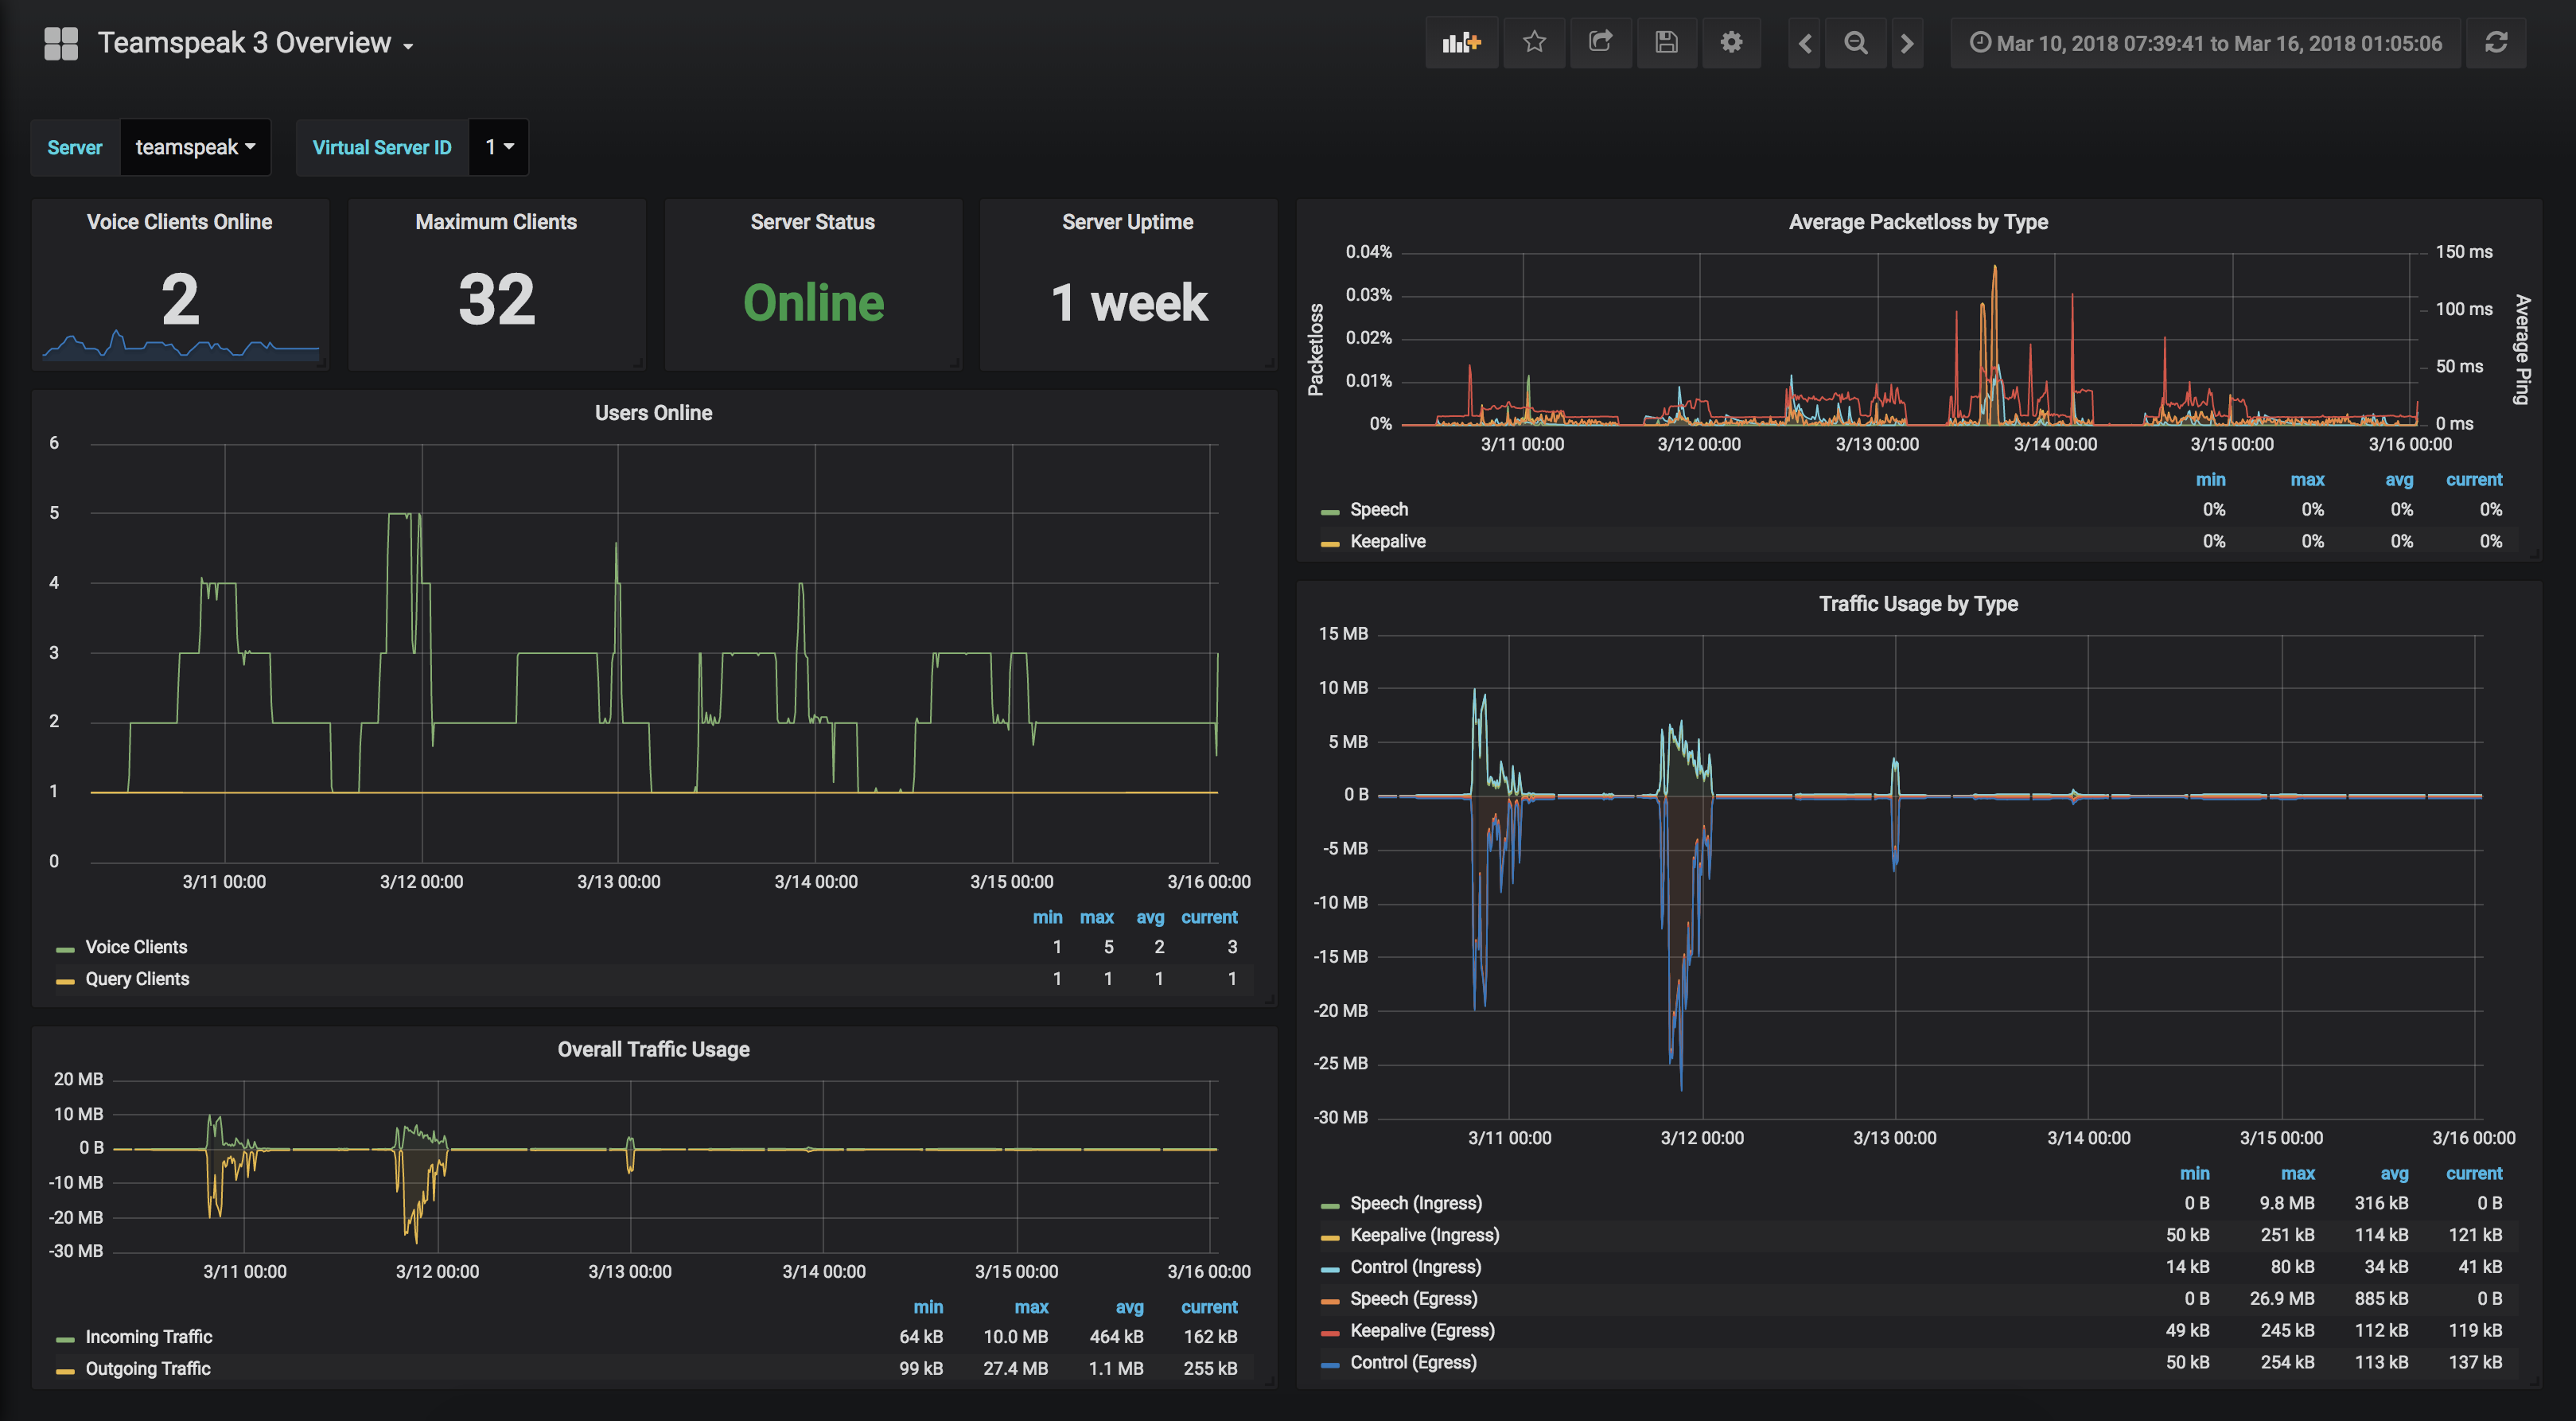
Task: Click the Grafana dashboards grid icon
Action: click(x=61, y=43)
